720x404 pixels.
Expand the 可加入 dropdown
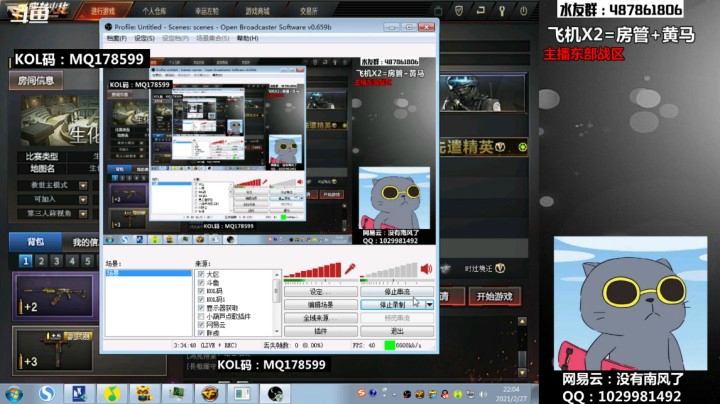[x=83, y=200]
